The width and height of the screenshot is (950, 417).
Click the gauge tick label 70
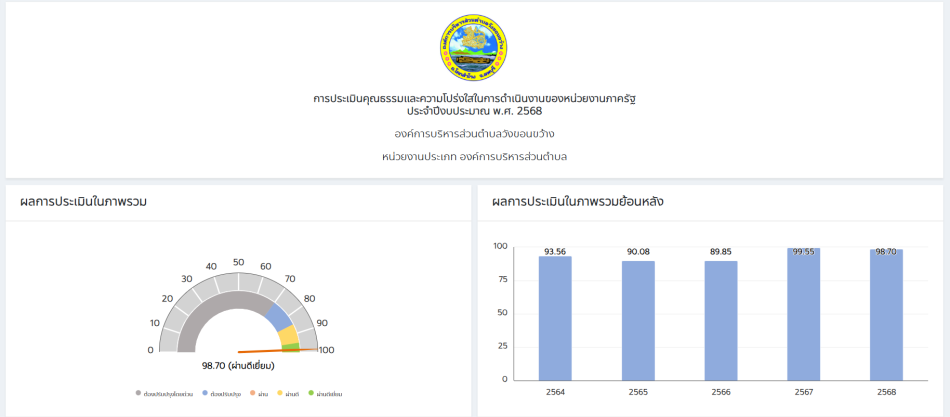pyautogui.click(x=290, y=279)
